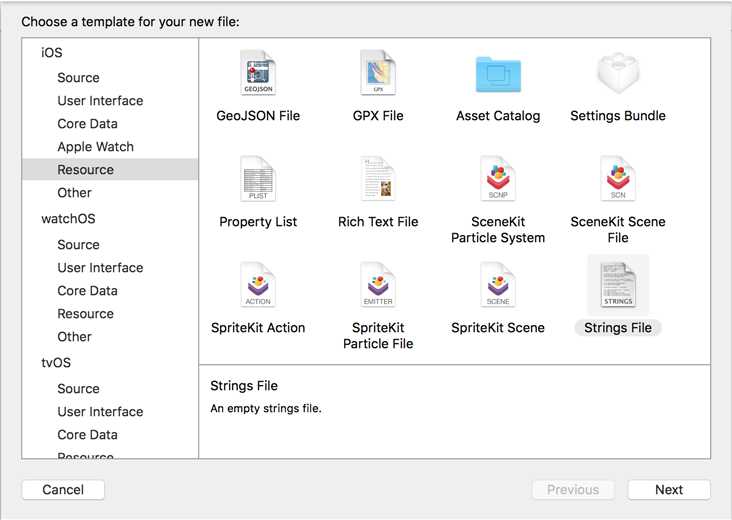The width and height of the screenshot is (732, 520).
Task: Pick the SceneKit Particle System icon
Action: pyautogui.click(x=498, y=179)
